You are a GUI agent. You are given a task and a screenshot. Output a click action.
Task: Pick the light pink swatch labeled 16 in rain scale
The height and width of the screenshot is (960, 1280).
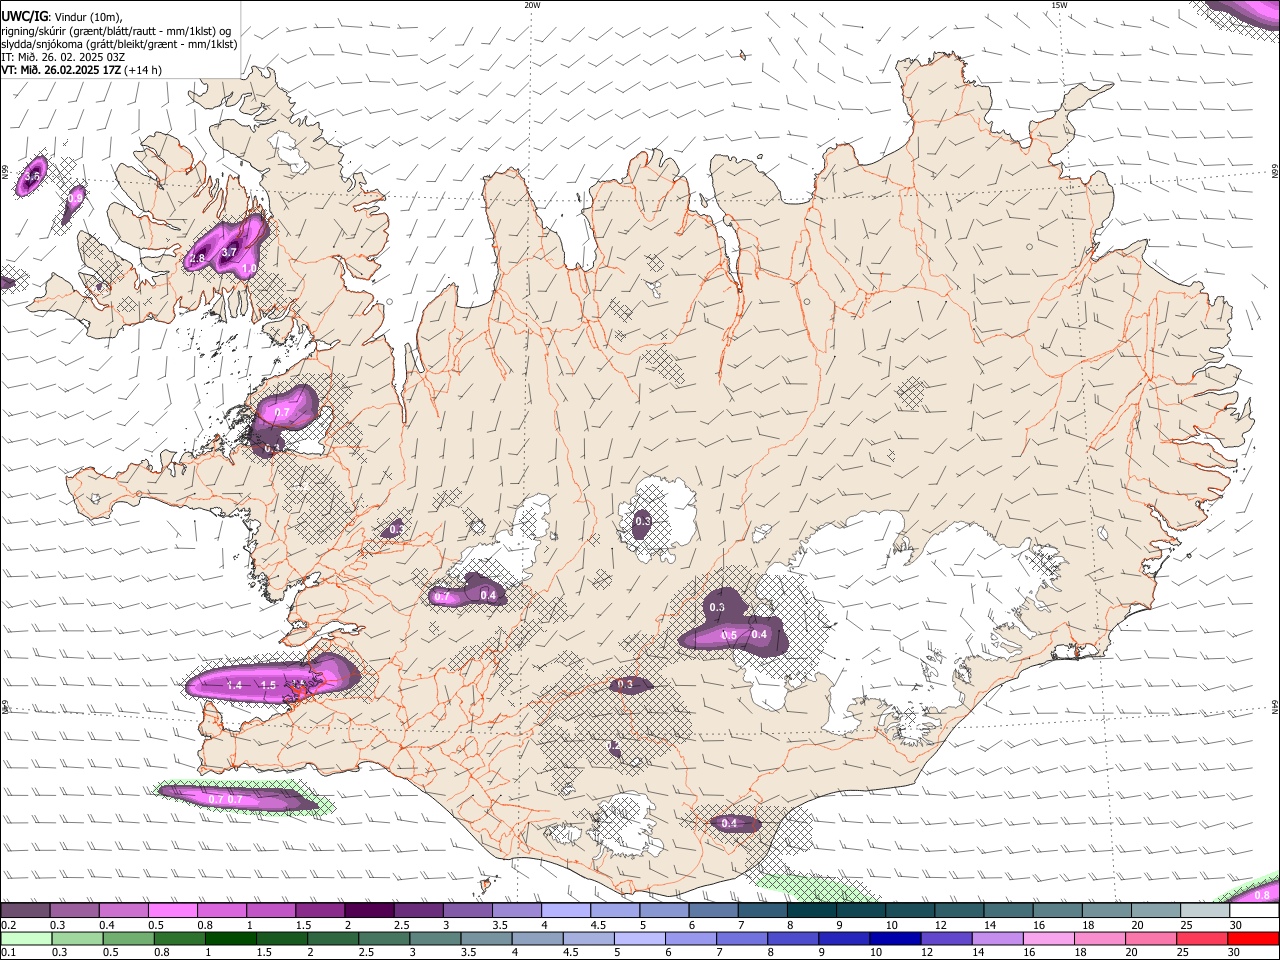[1049, 938]
